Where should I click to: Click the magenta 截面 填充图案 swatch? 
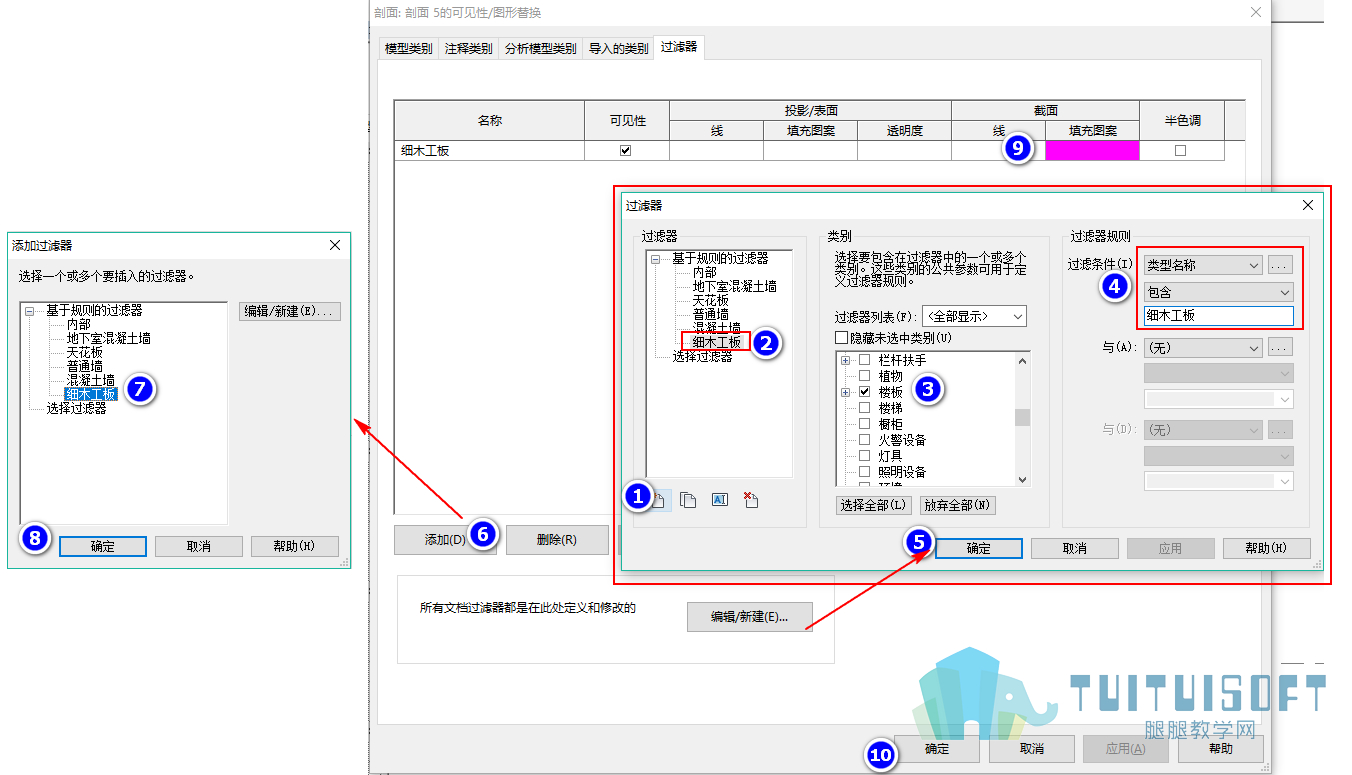click(1092, 150)
